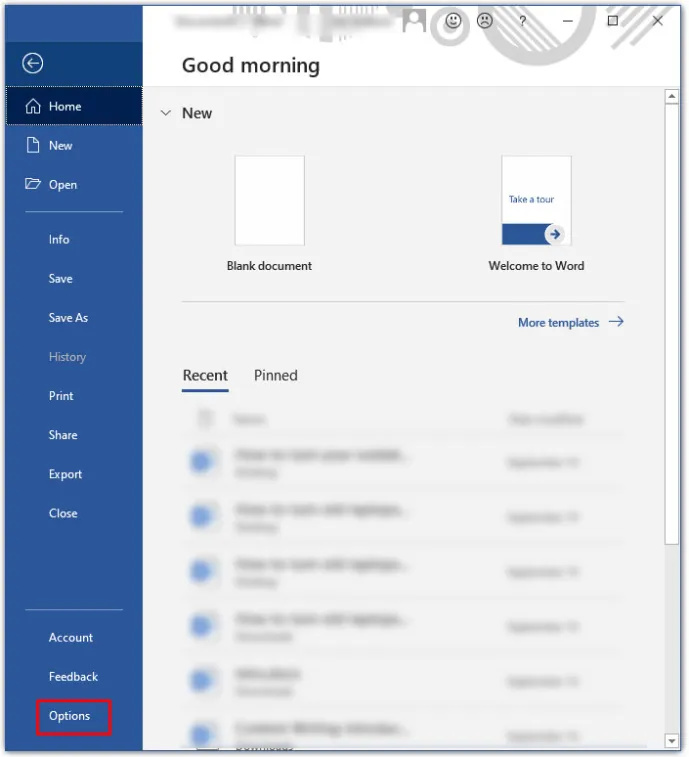Open the Export page
This screenshot has width=689, height=757.
(x=74, y=474)
